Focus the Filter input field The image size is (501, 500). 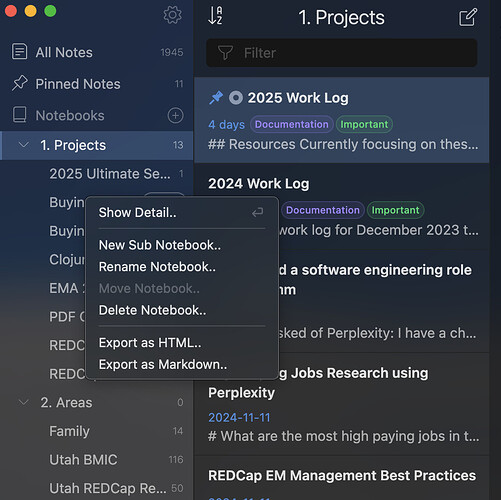[x=342, y=53]
